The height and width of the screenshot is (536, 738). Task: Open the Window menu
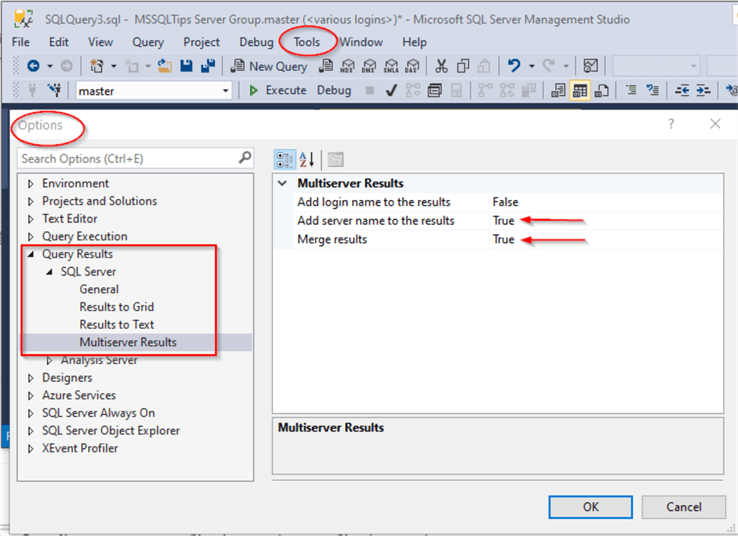[x=361, y=42]
